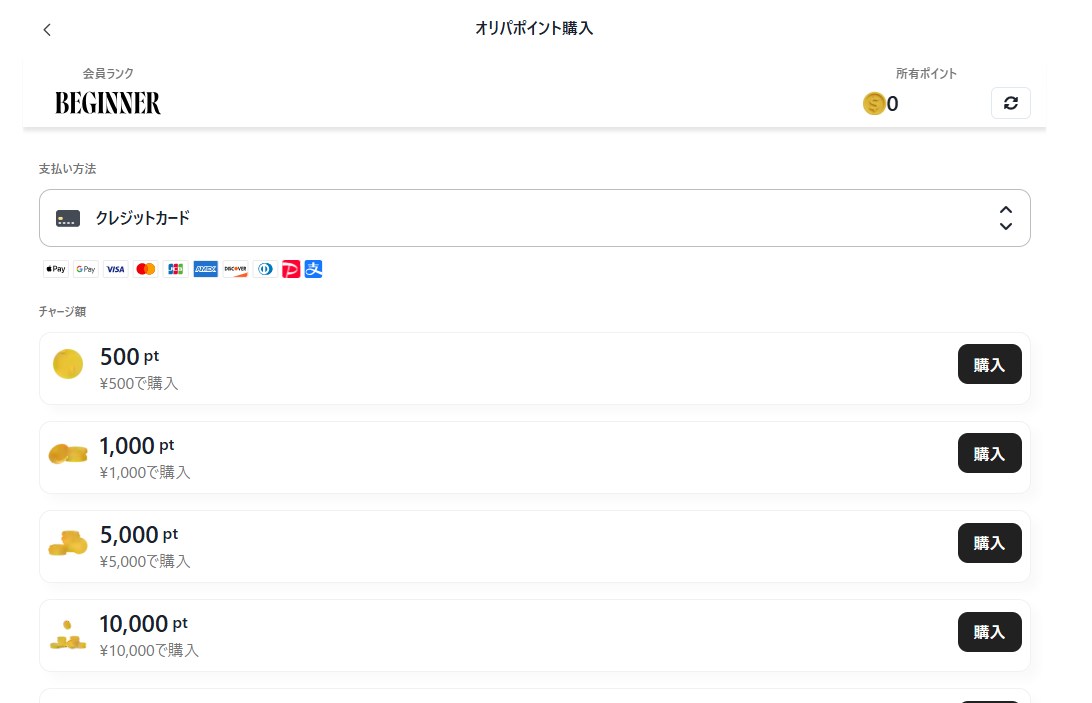This screenshot has width=1092, height=703.
Task: Expand payment options with the chevron arrows
Action: tap(1006, 218)
